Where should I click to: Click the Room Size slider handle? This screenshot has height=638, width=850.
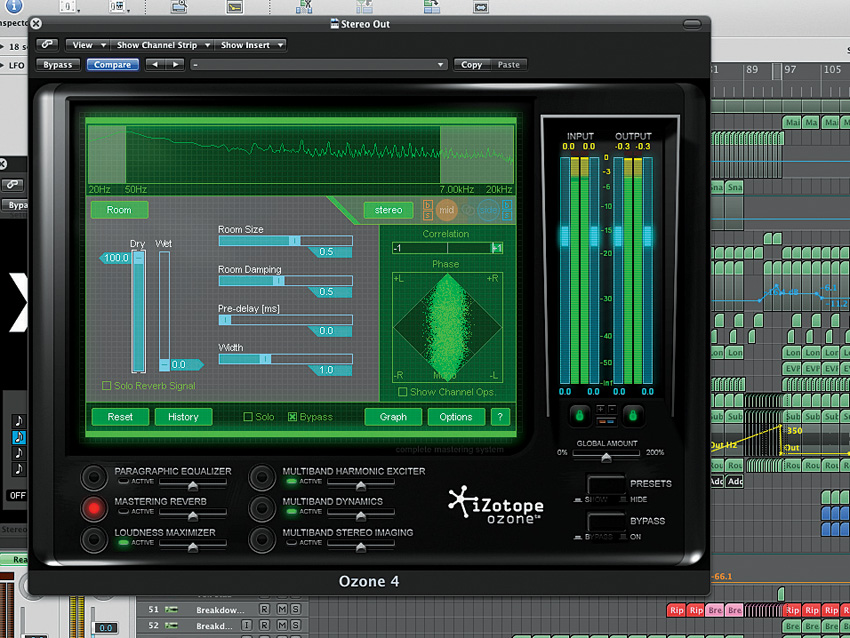(294, 241)
